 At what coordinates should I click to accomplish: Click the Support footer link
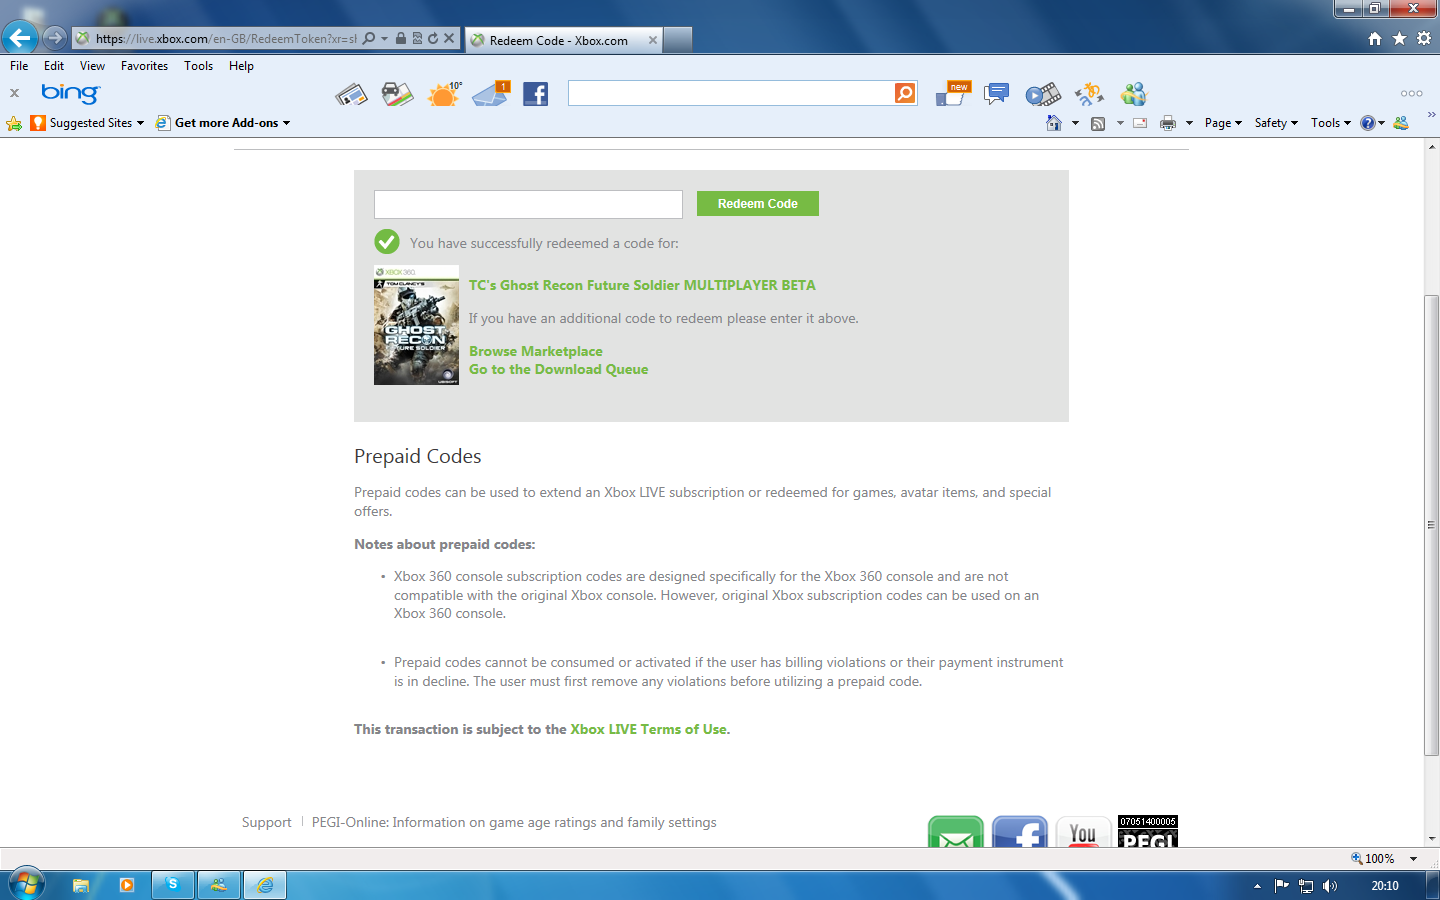tap(267, 822)
